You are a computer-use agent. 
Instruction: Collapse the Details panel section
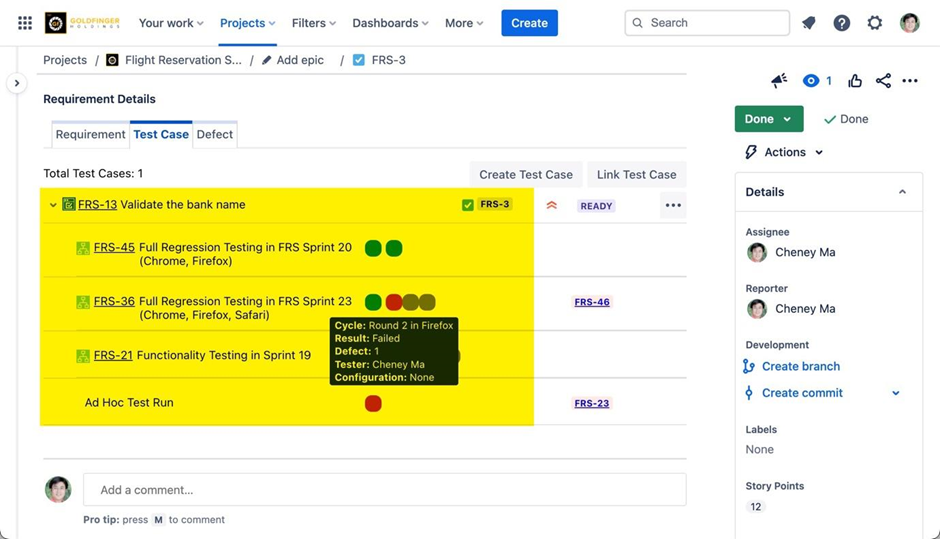tap(902, 192)
